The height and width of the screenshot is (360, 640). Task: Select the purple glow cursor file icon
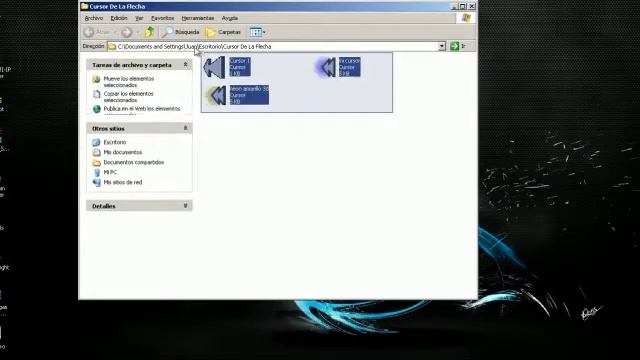325,67
